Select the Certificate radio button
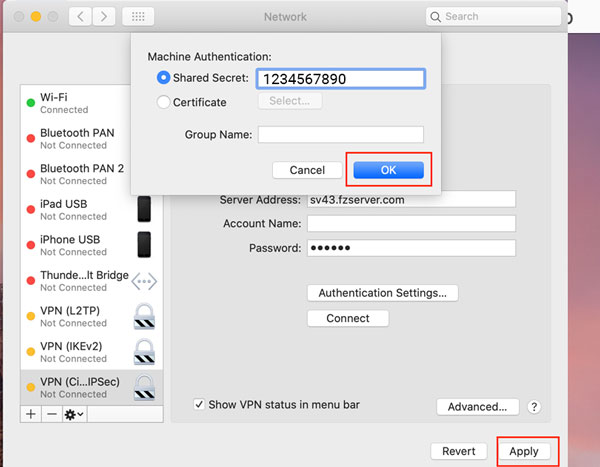Viewport: 600px width, 467px height. [163, 102]
